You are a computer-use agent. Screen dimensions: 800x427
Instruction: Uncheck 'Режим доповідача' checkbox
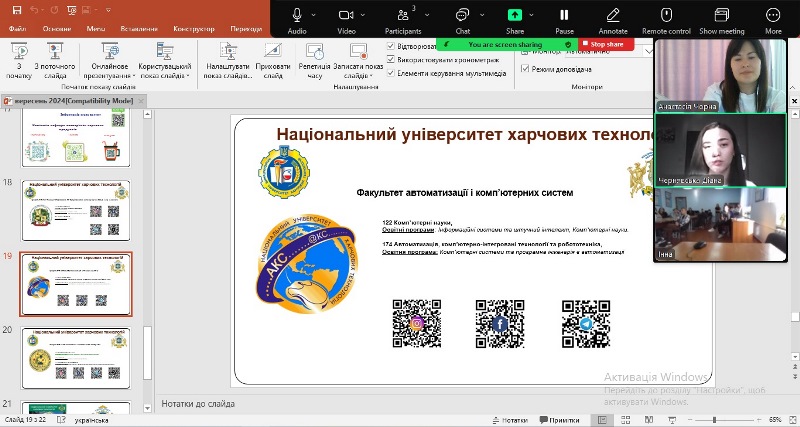tap(525, 69)
